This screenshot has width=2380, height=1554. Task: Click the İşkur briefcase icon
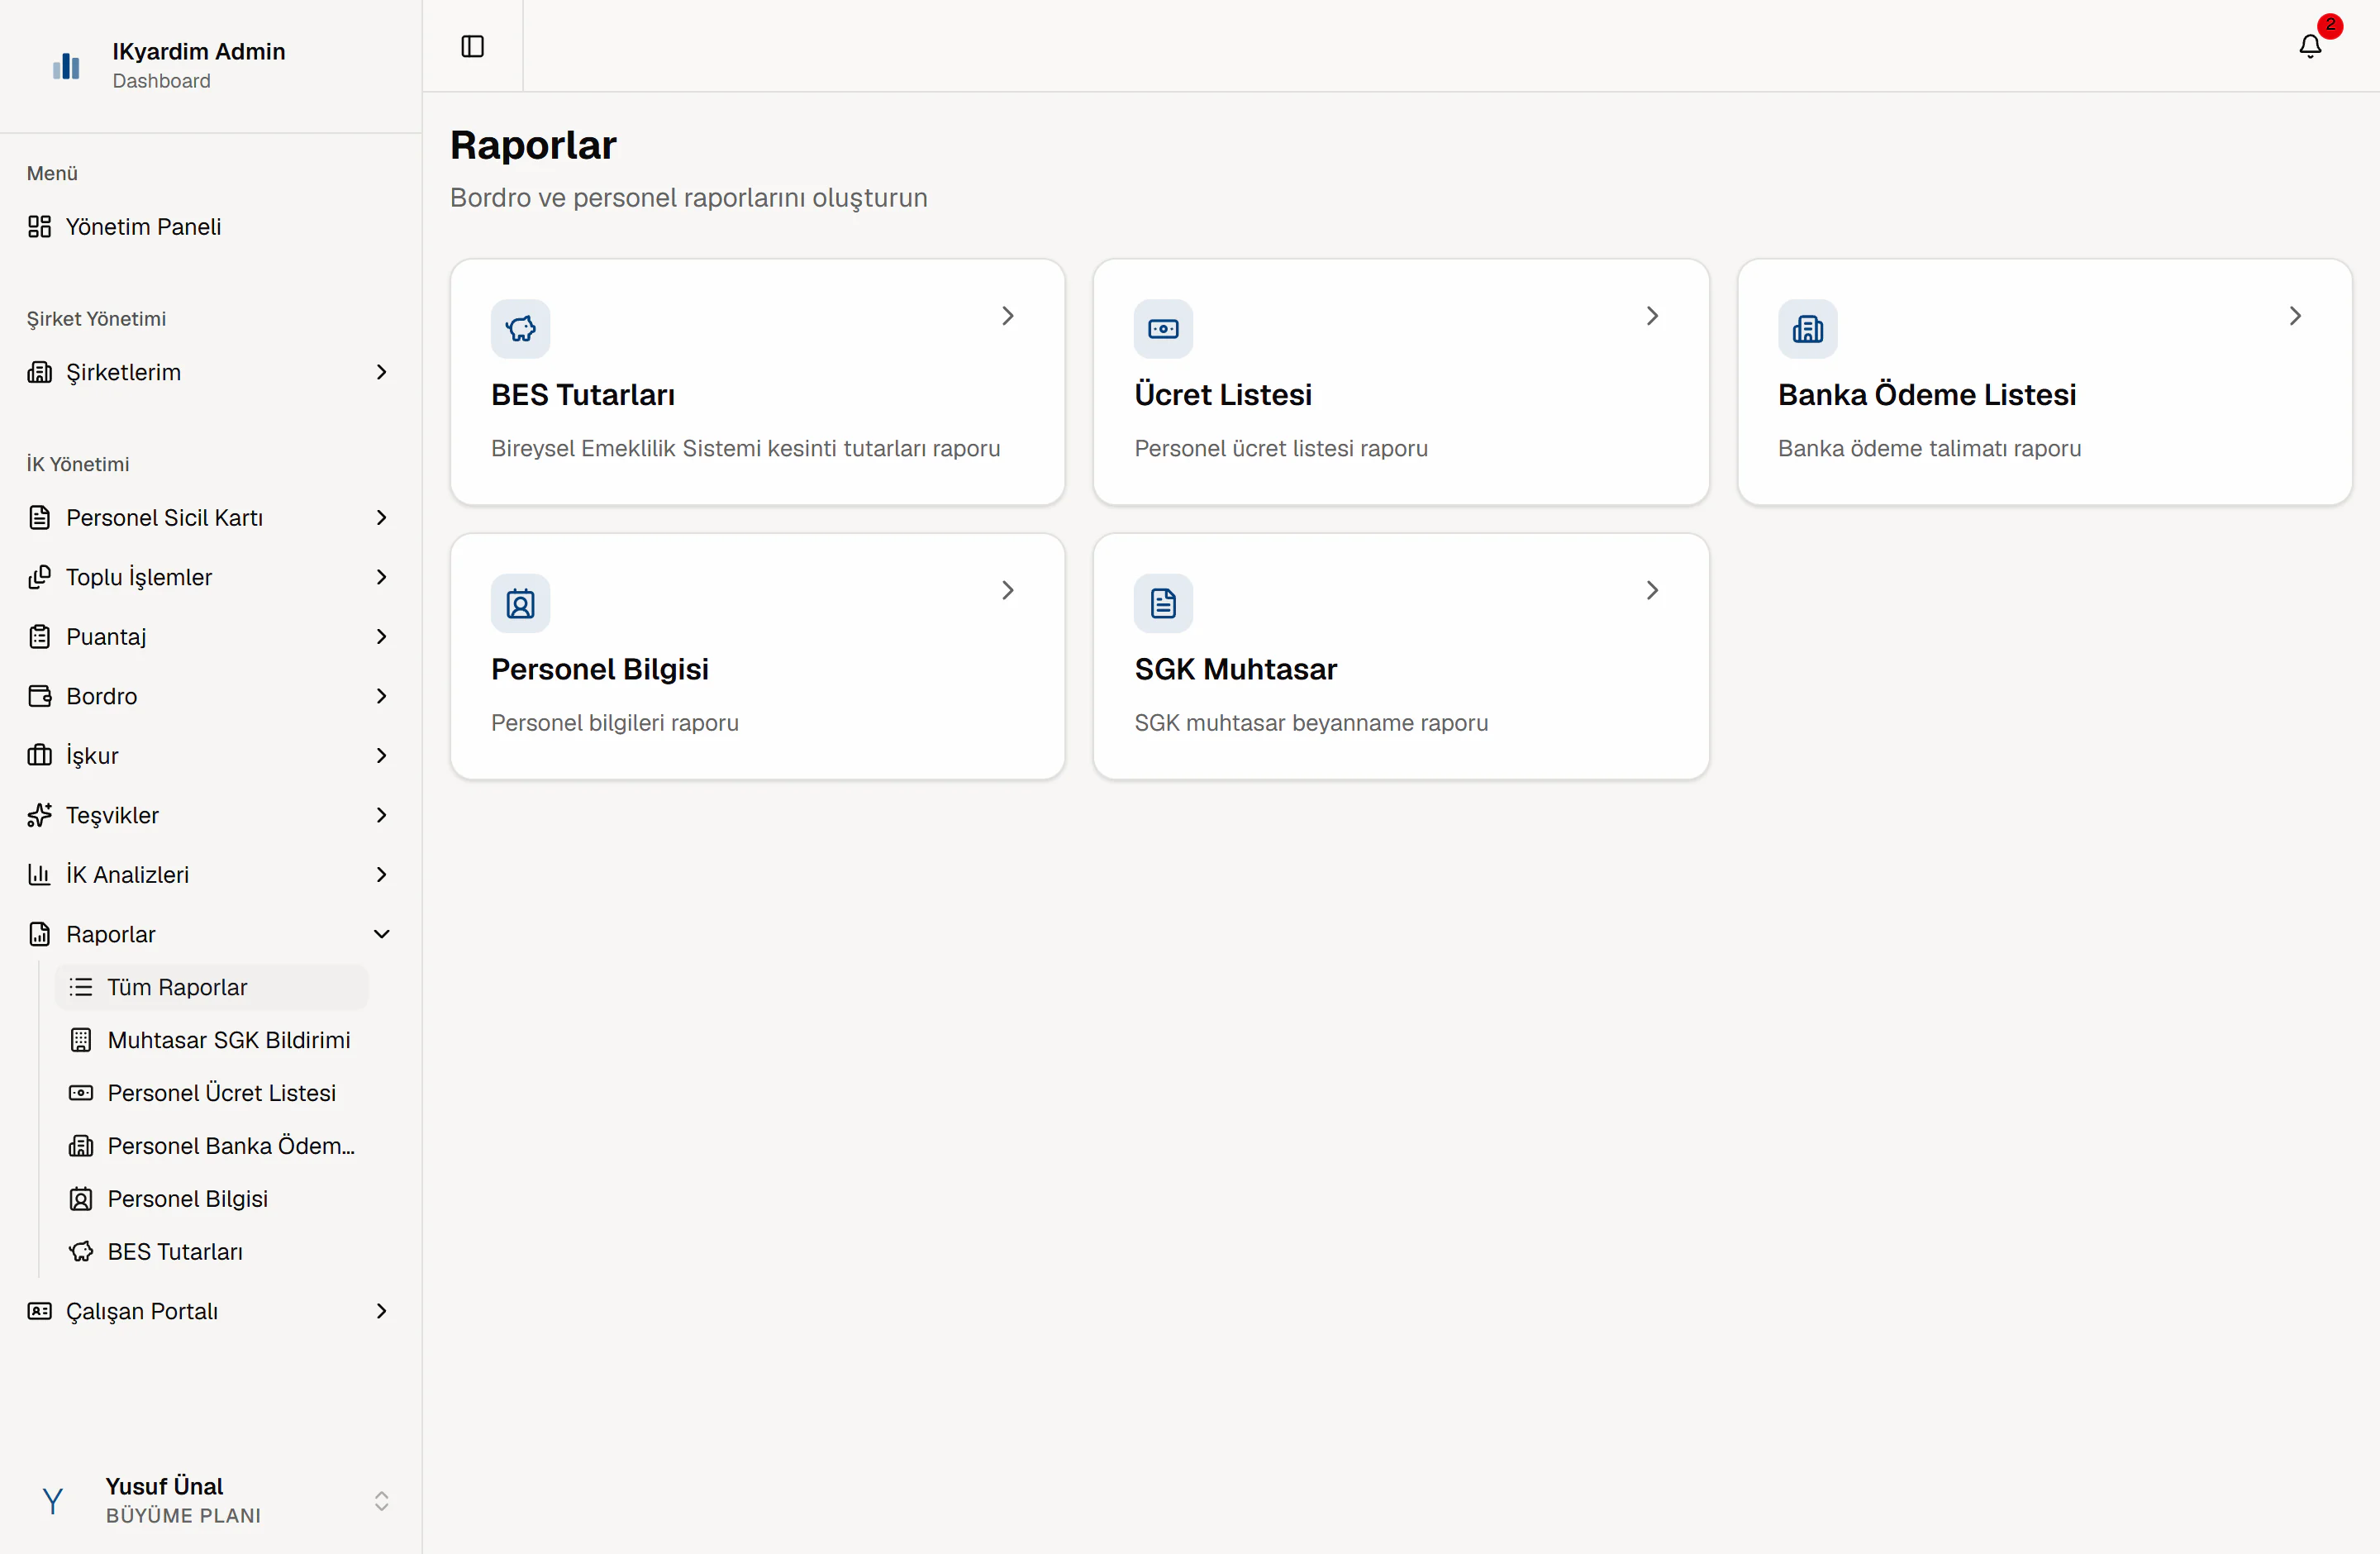(39, 755)
